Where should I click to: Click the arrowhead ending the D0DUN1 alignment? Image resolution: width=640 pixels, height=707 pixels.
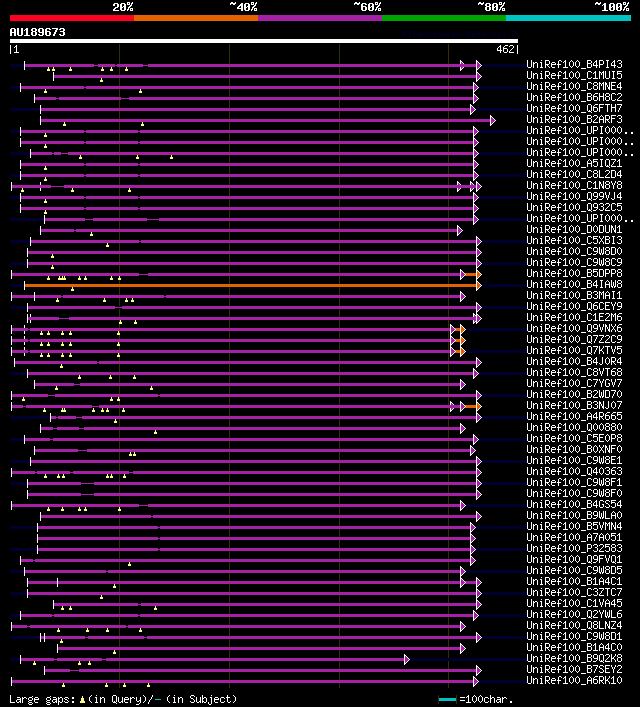pyautogui.click(x=459, y=231)
